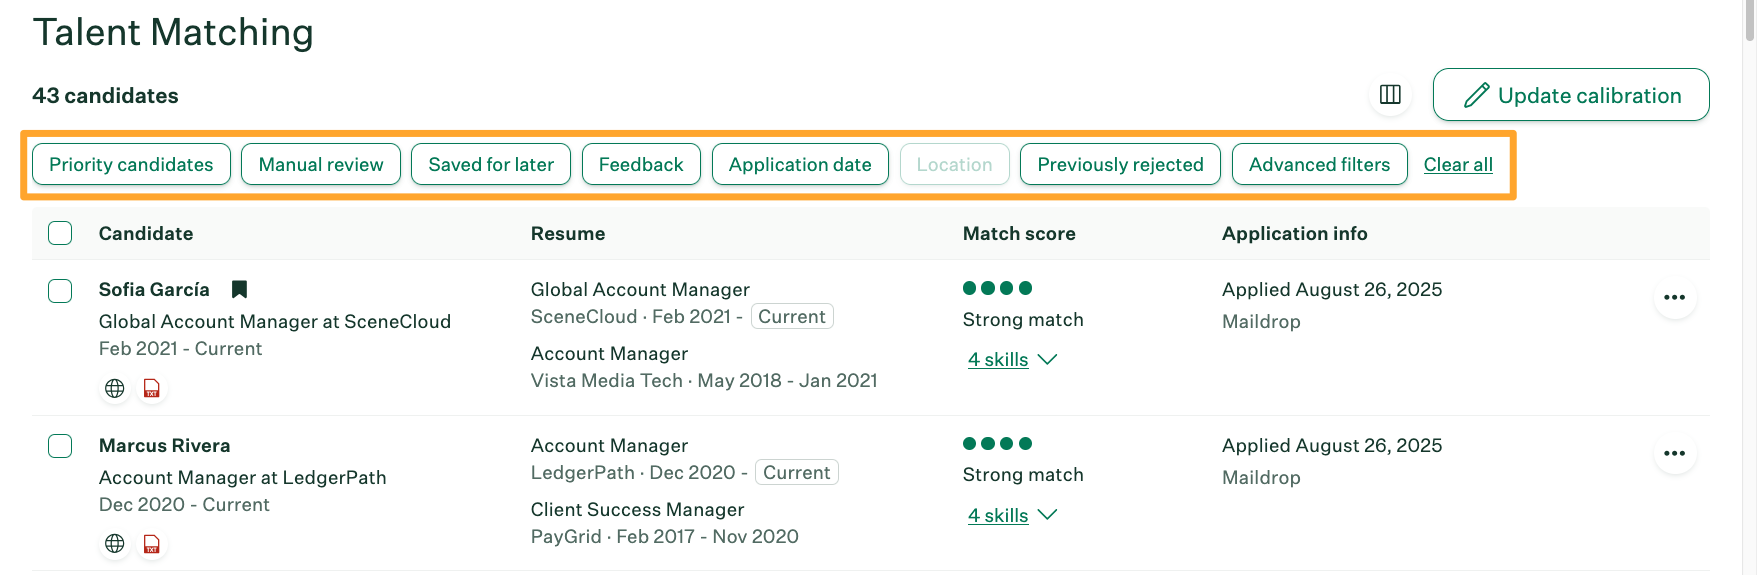1757x575 pixels.
Task: Select Marcus Rivera's row checkbox
Action: coord(60,446)
